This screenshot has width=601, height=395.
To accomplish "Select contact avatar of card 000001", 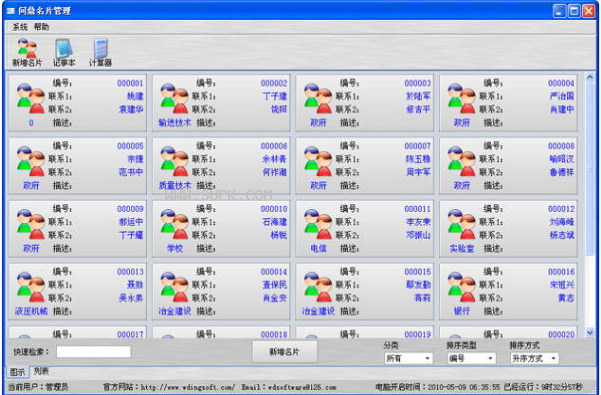I will coord(31,98).
